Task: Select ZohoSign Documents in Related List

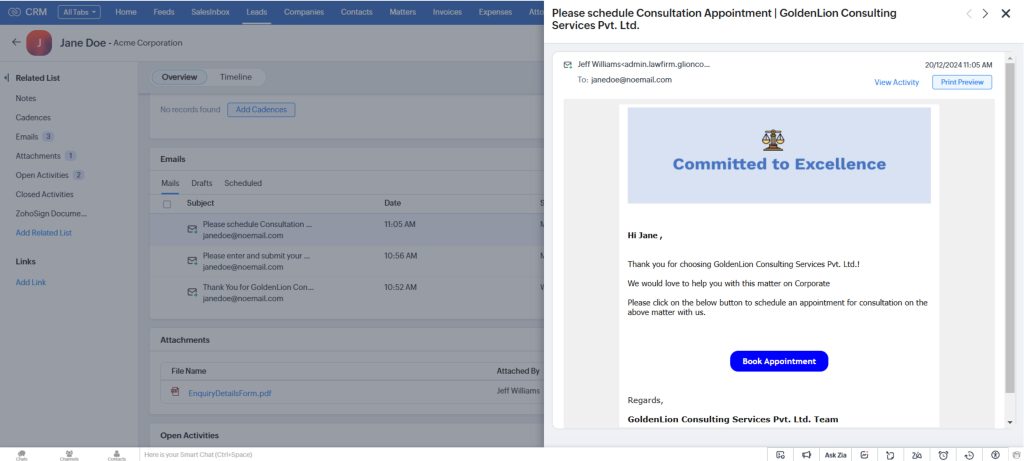Action: [x=51, y=214]
